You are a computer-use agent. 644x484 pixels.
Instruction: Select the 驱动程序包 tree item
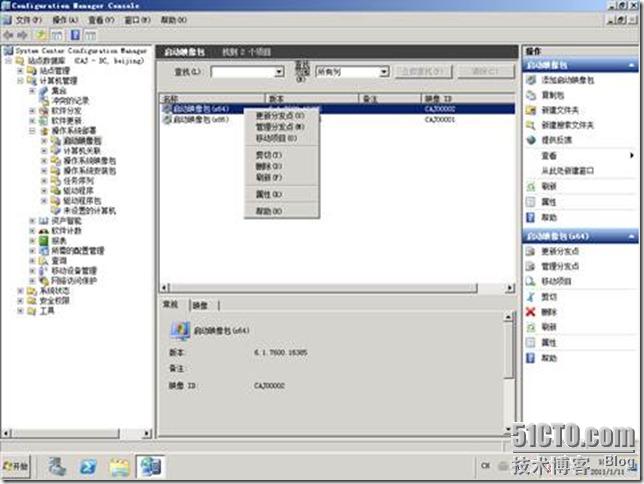82,201
